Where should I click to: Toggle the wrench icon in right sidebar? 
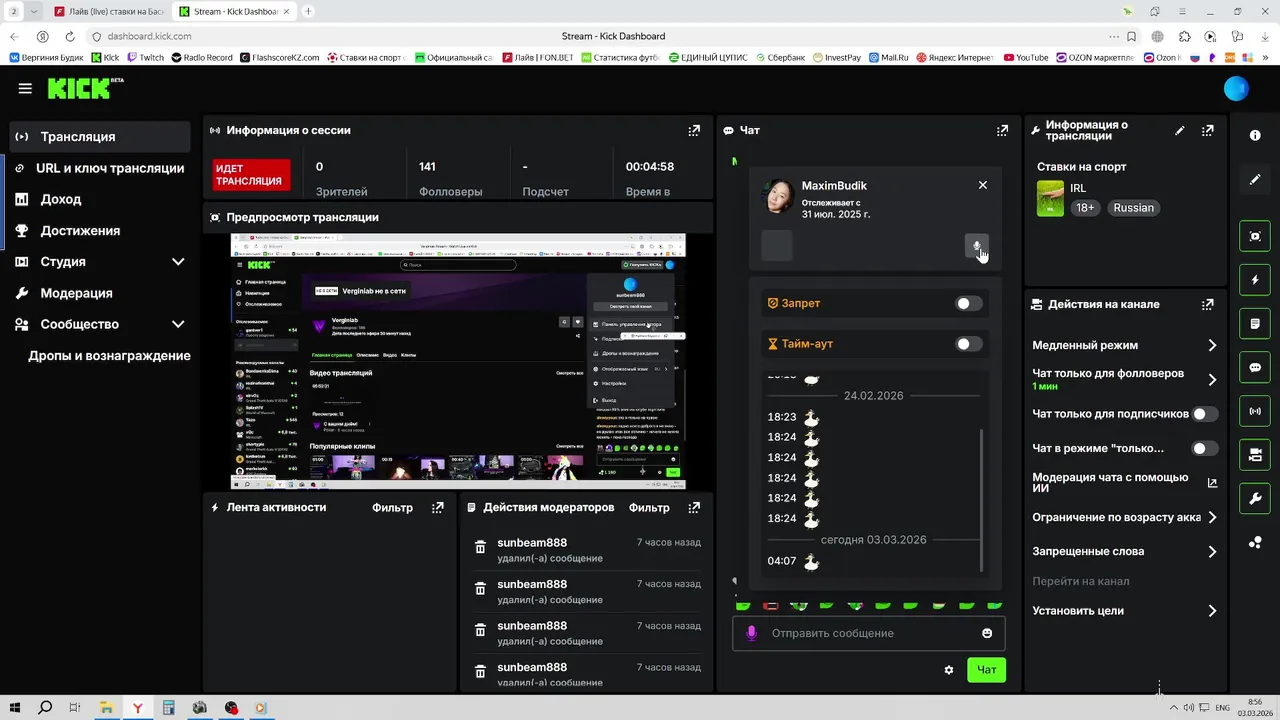pyautogui.click(x=1255, y=498)
